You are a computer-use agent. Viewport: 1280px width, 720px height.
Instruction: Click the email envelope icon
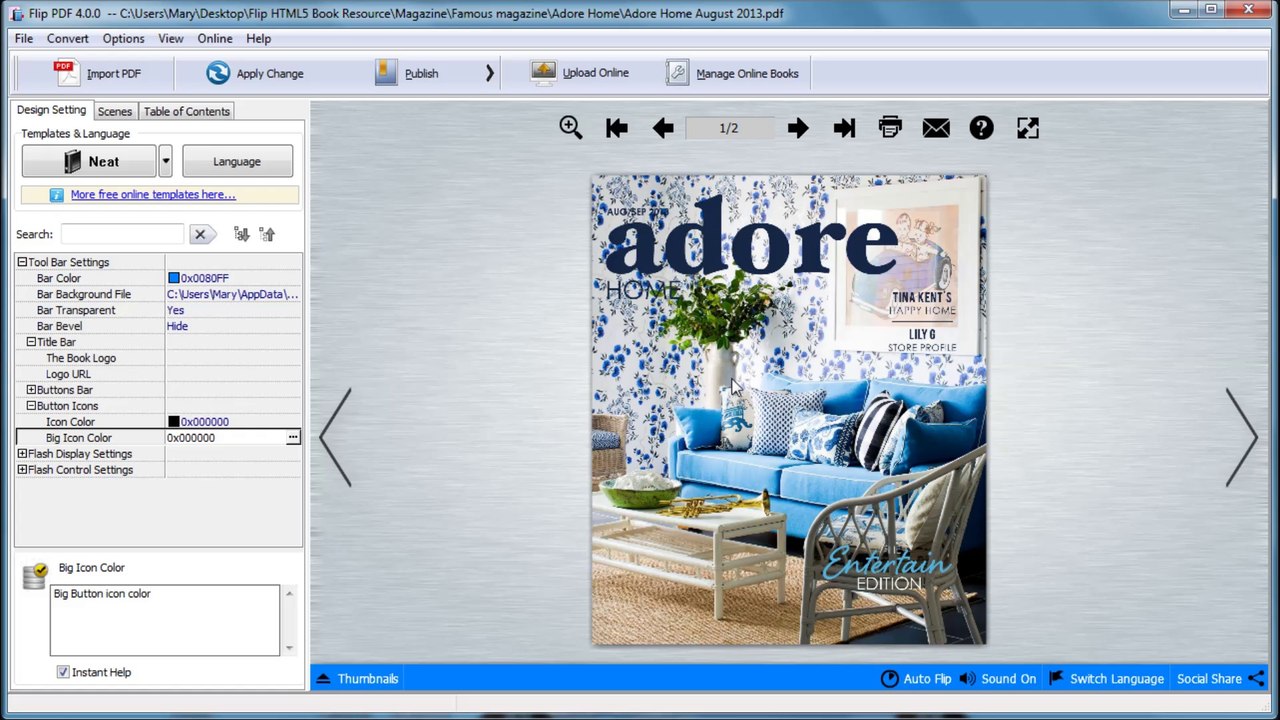pyautogui.click(x=936, y=128)
